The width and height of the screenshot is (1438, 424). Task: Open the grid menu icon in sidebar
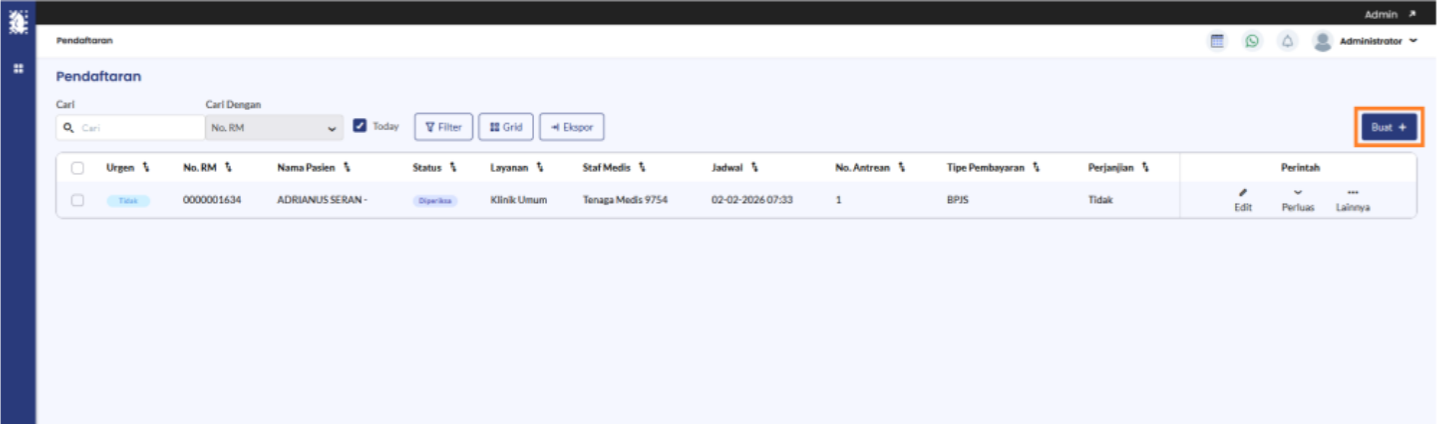tap(17, 69)
